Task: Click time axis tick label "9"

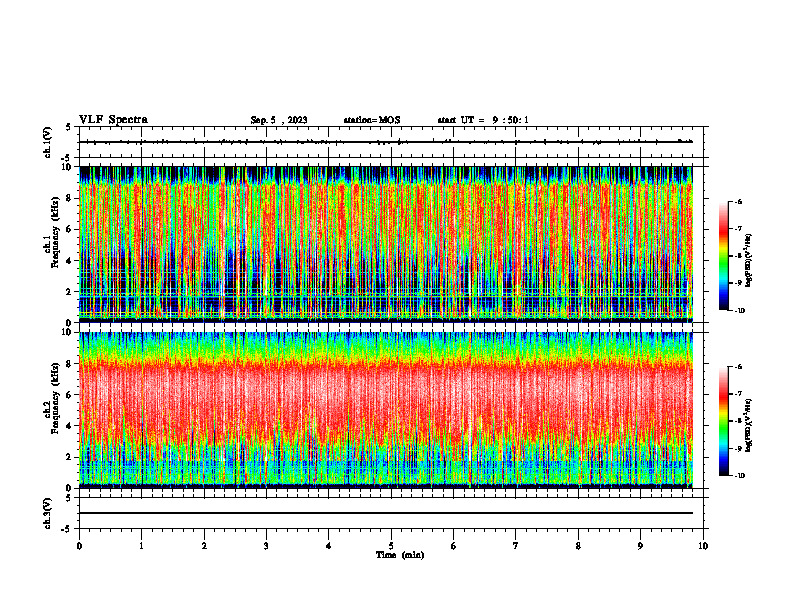Action: click(x=640, y=546)
